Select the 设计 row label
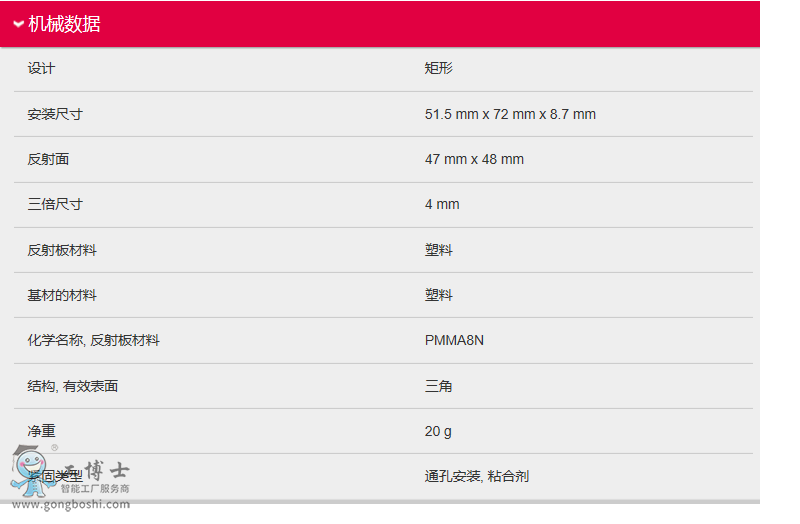The height and width of the screenshot is (524, 800). pyautogui.click(x=41, y=69)
